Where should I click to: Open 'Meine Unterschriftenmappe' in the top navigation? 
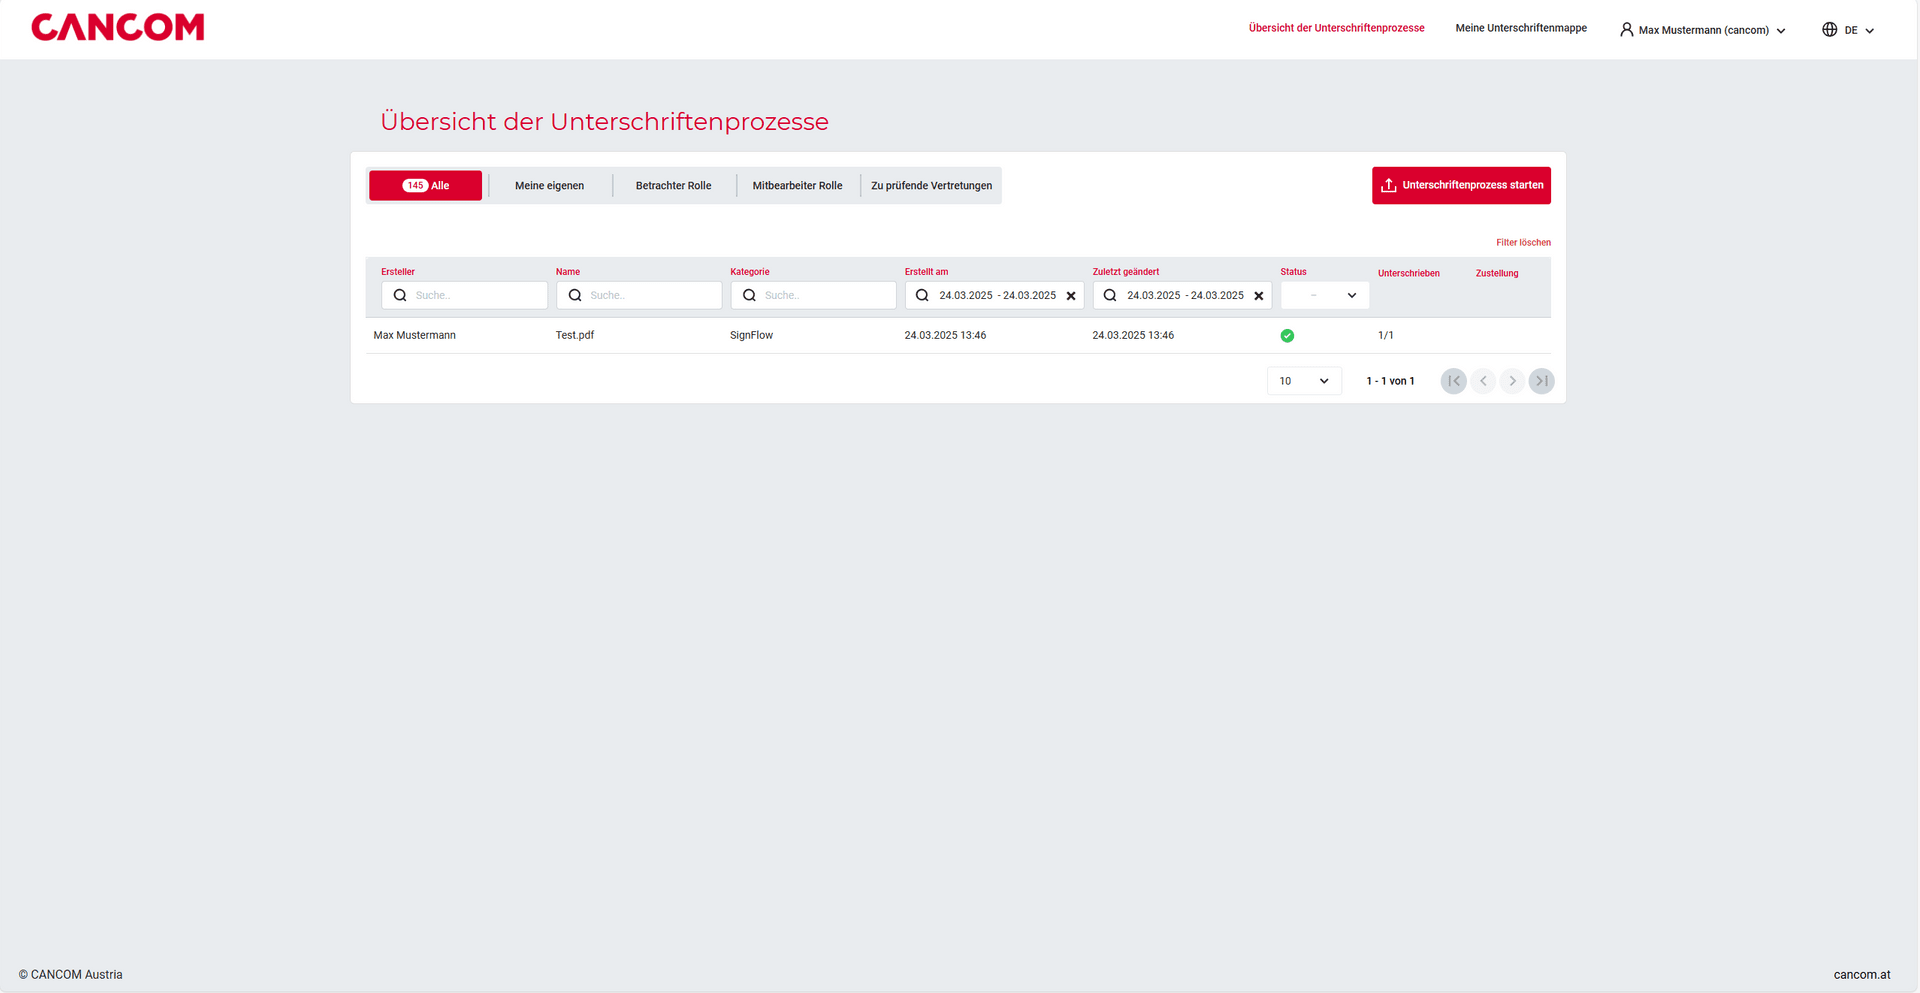tap(1520, 28)
